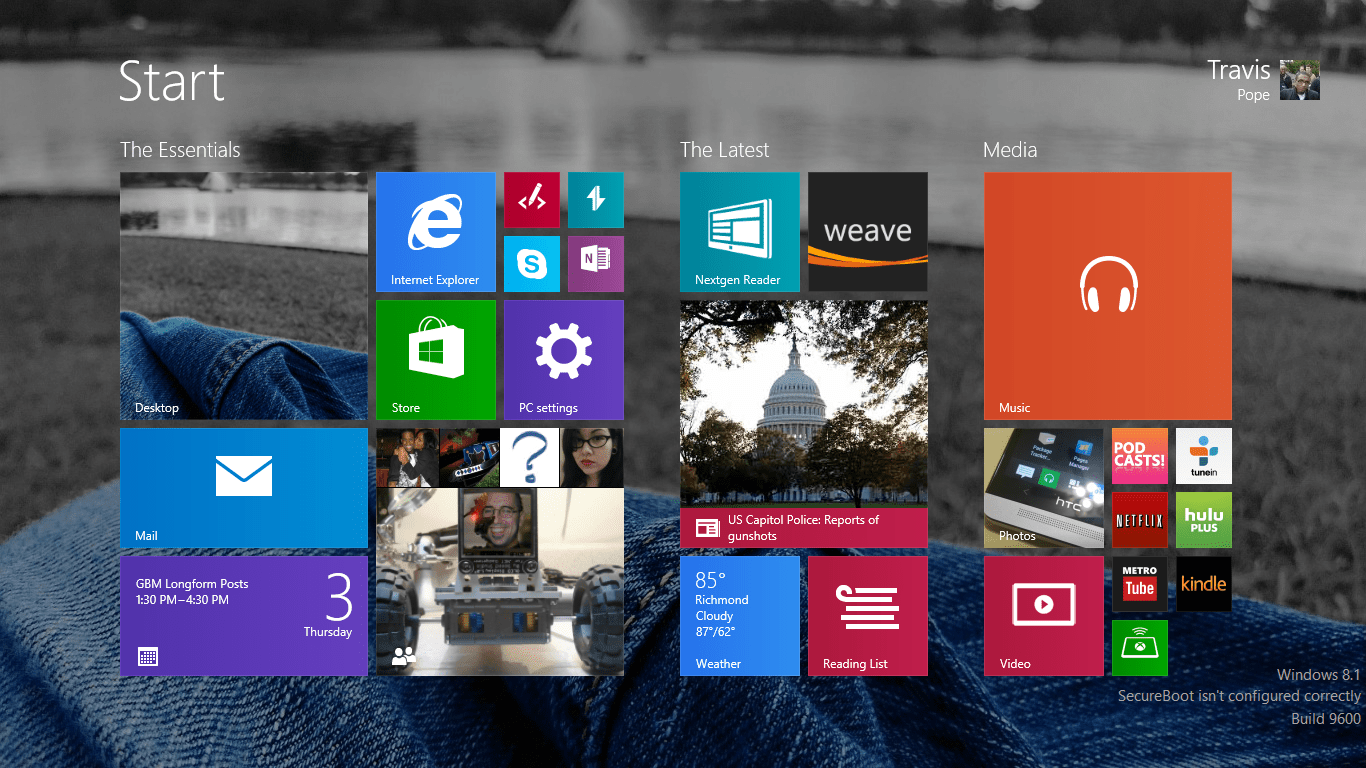Open the Internet Explorer tile

pos(435,232)
